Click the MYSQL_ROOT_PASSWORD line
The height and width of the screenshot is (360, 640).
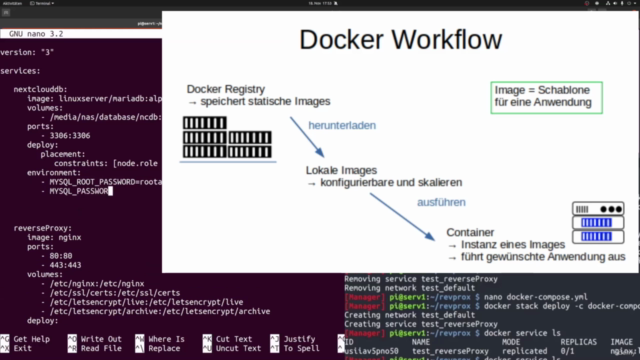coord(101,182)
